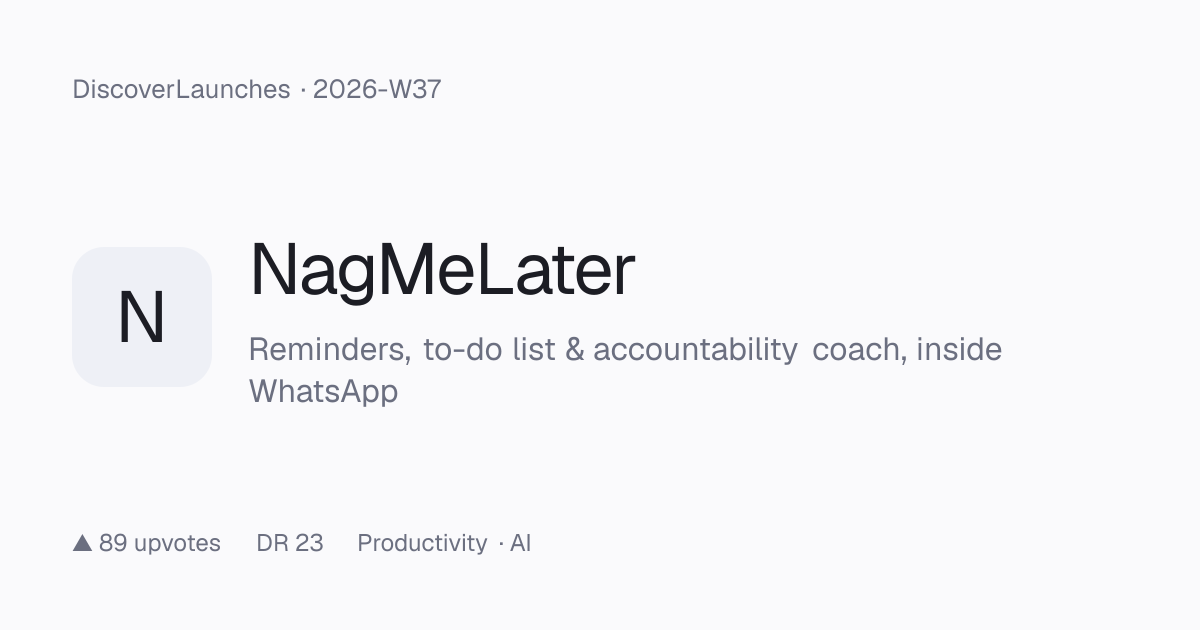Open the AI category tag
The image size is (1200, 630).
click(x=521, y=543)
